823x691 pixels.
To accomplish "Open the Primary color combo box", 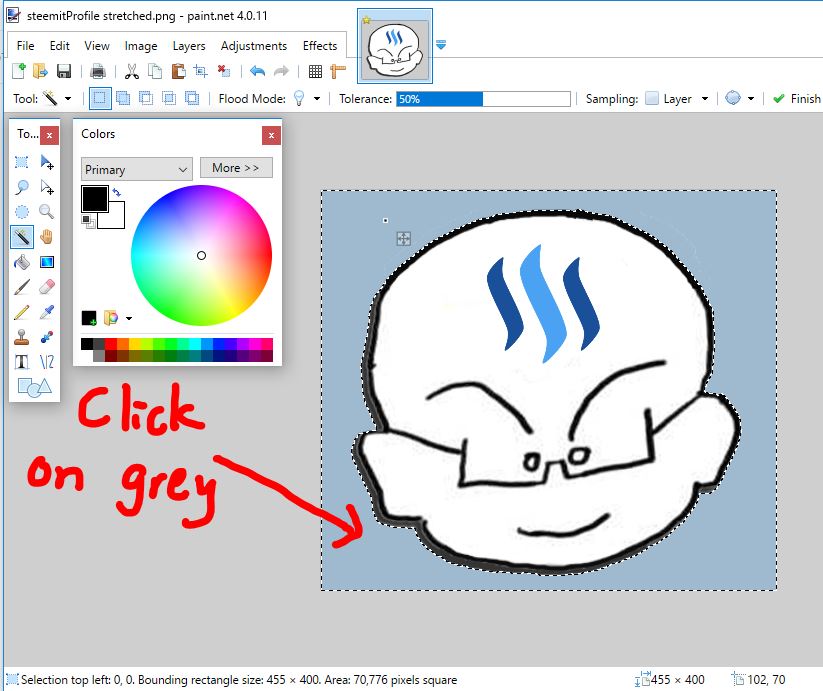I will (x=137, y=169).
